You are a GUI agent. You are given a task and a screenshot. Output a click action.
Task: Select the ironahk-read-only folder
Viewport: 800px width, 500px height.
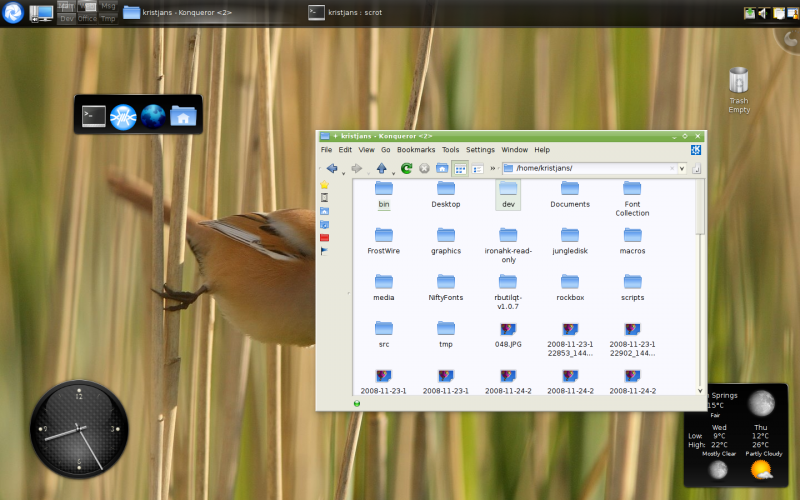click(x=508, y=246)
